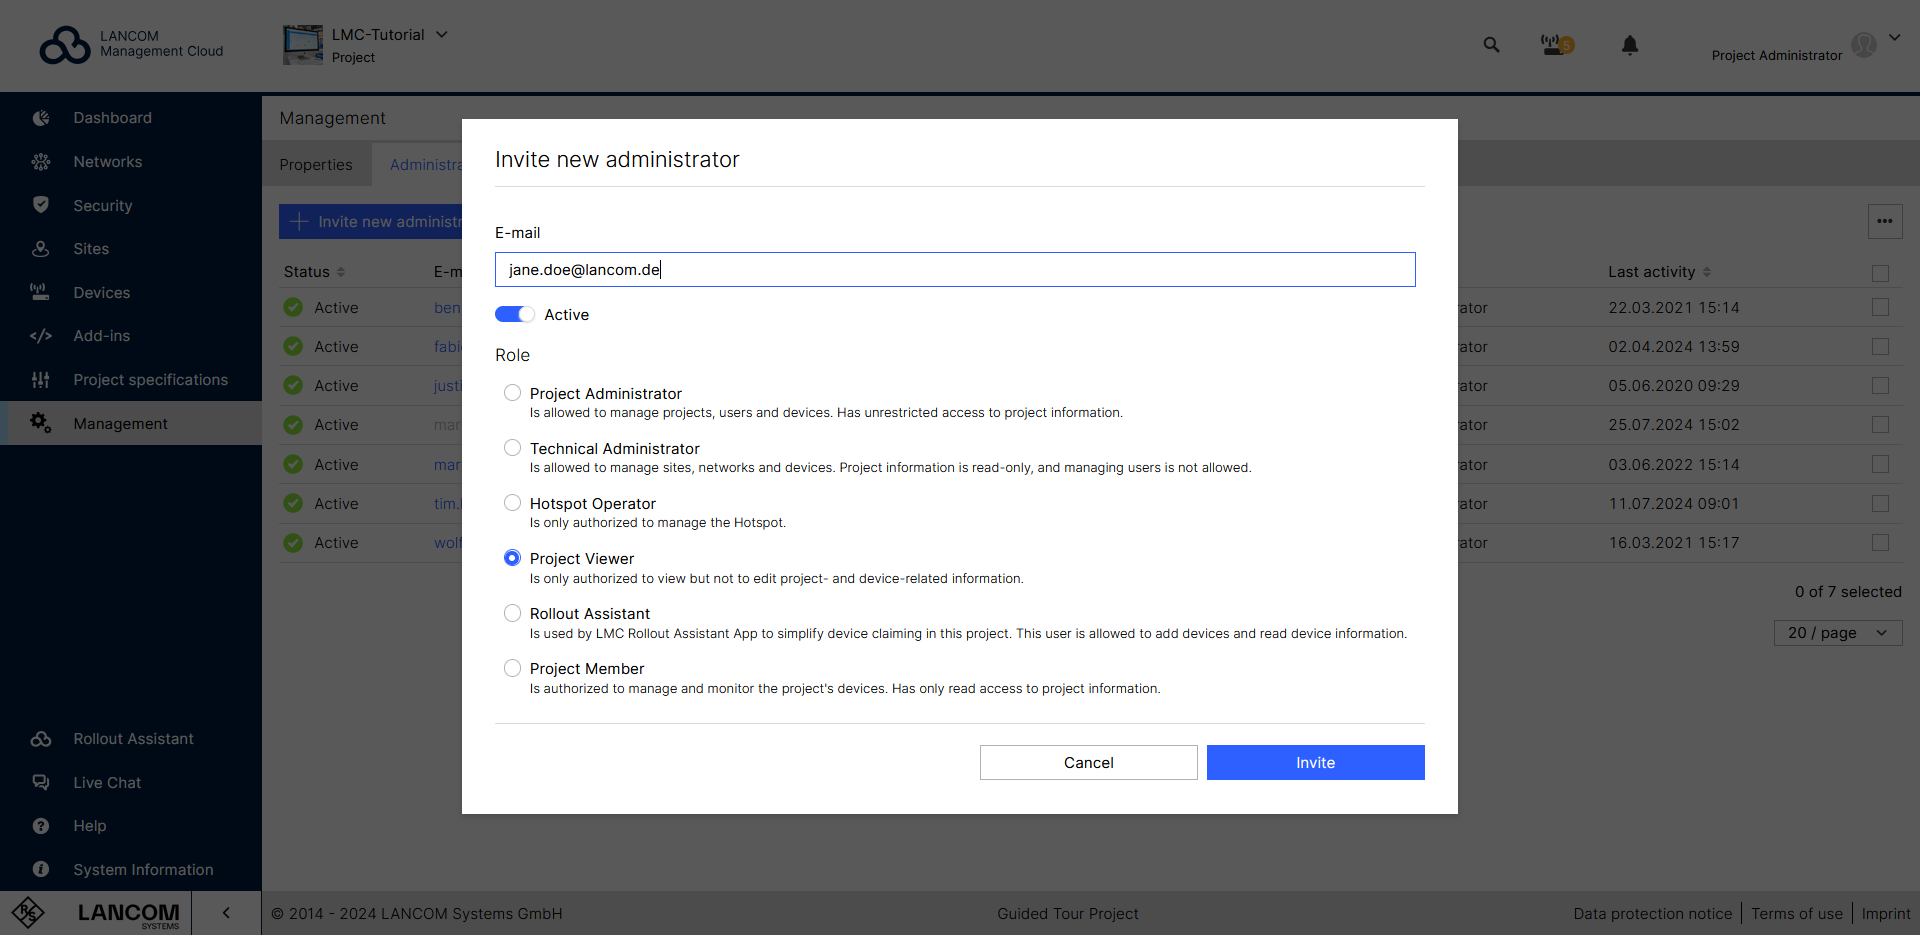Select the Project Viewer radio button
Screen dimensions: 1920x935
click(x=512, y=558)
